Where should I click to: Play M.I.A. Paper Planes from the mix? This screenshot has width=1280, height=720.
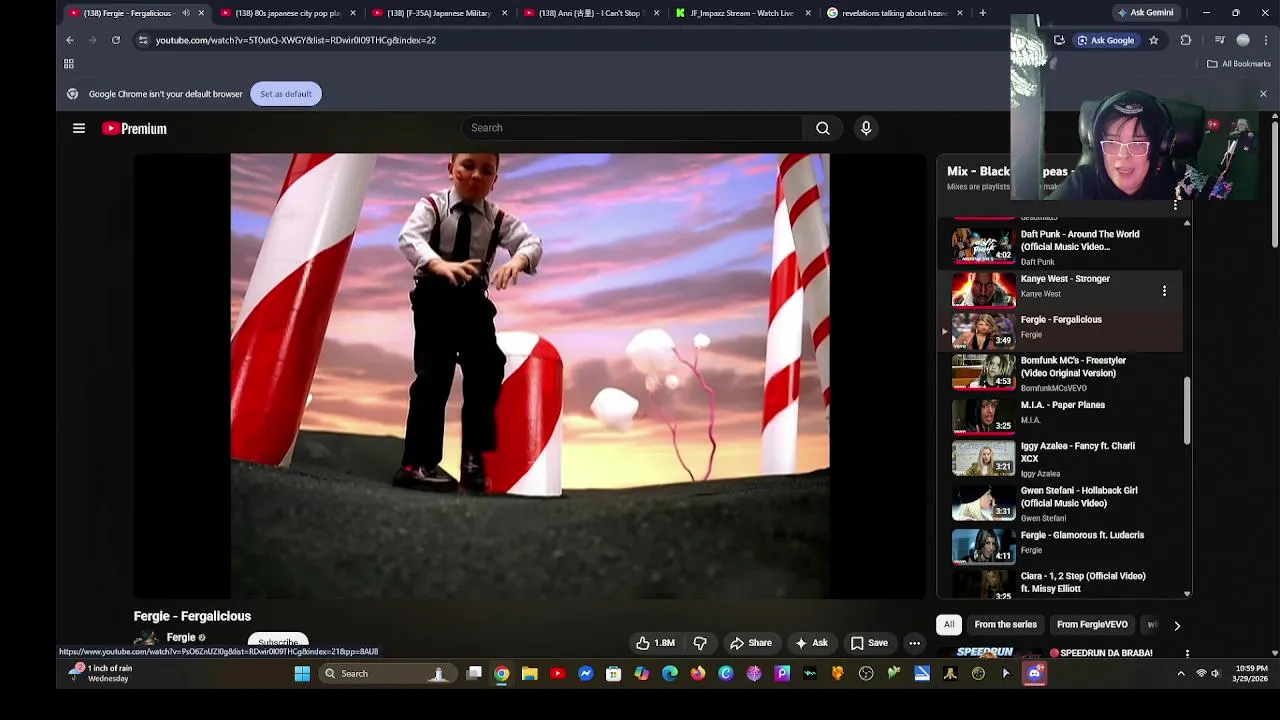point(1060,414)
